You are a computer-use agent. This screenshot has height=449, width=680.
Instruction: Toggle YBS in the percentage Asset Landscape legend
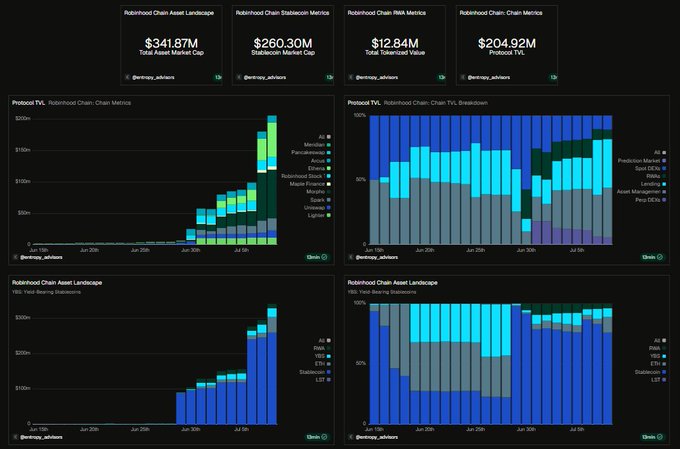(658, 356)
